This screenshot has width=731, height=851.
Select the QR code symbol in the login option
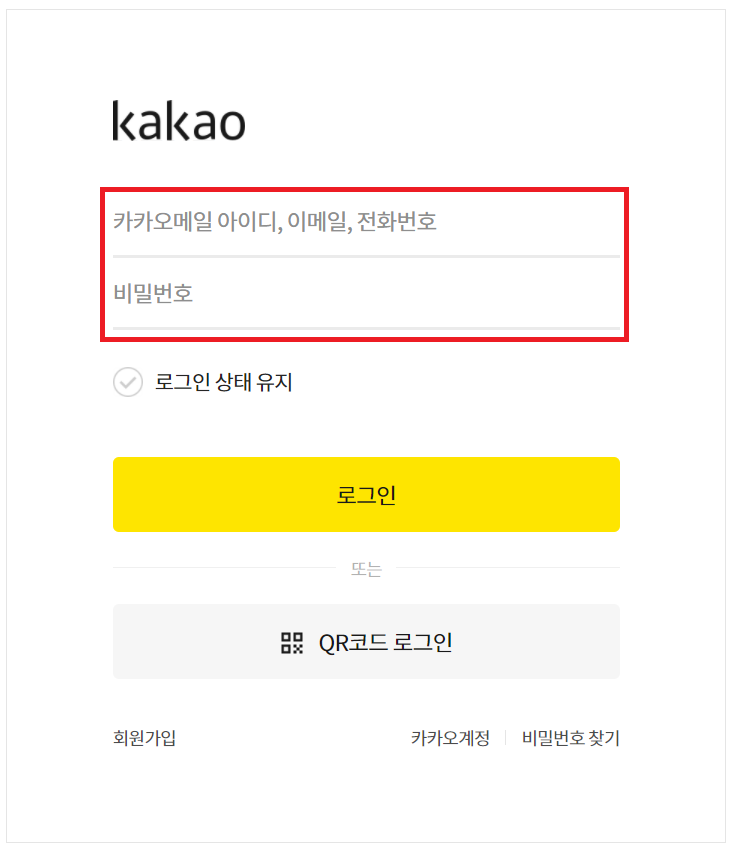pyautogui.click(x=290, y=642)
